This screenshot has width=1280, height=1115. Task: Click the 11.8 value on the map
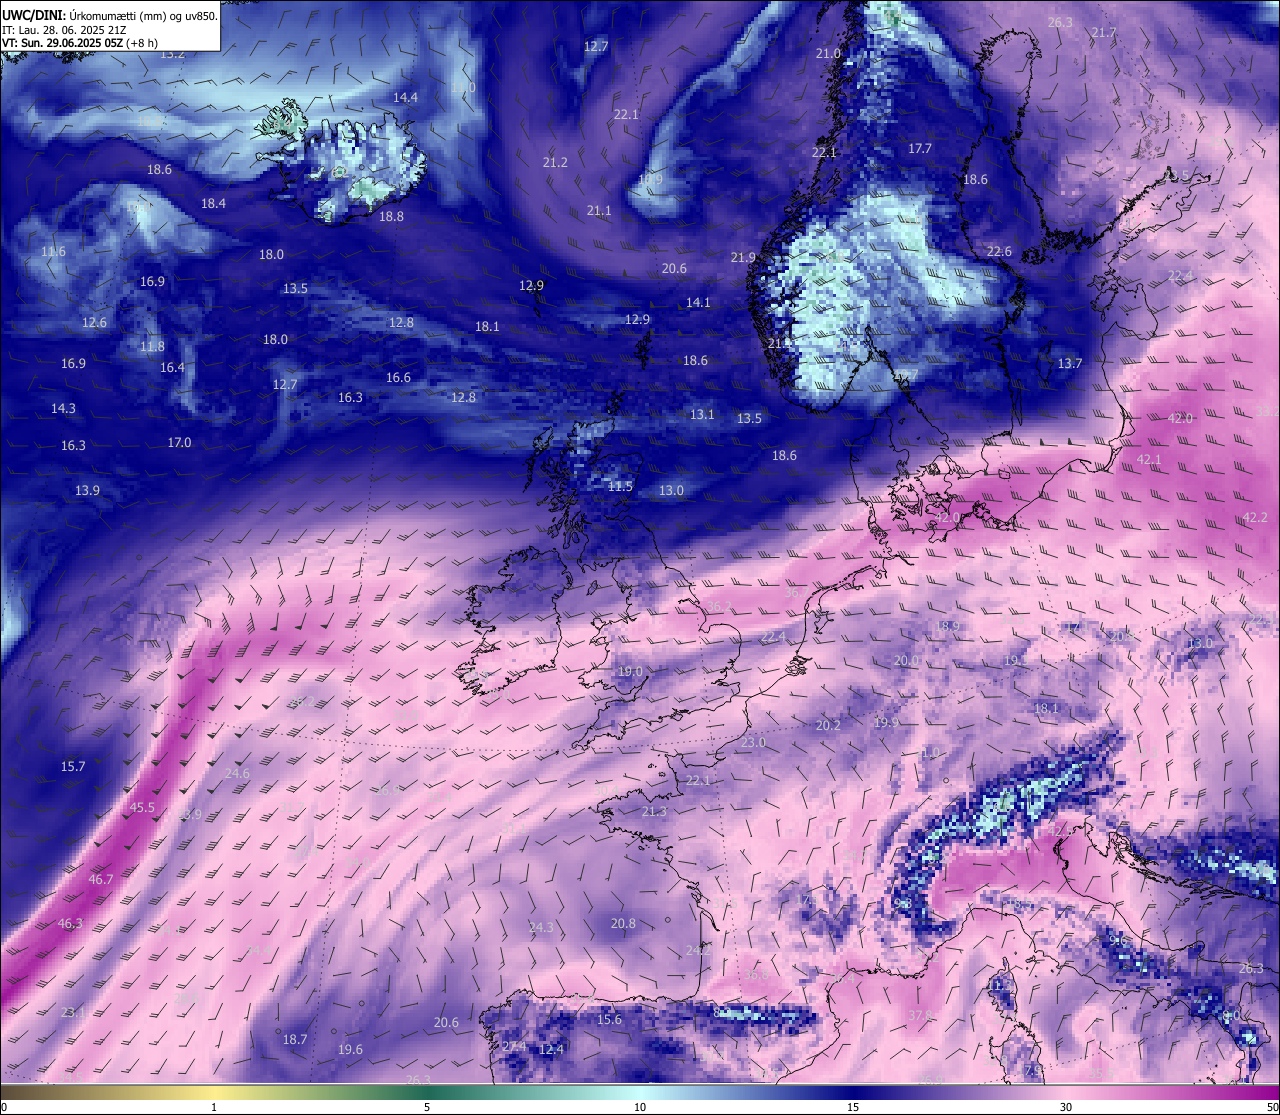pos(152,346)
